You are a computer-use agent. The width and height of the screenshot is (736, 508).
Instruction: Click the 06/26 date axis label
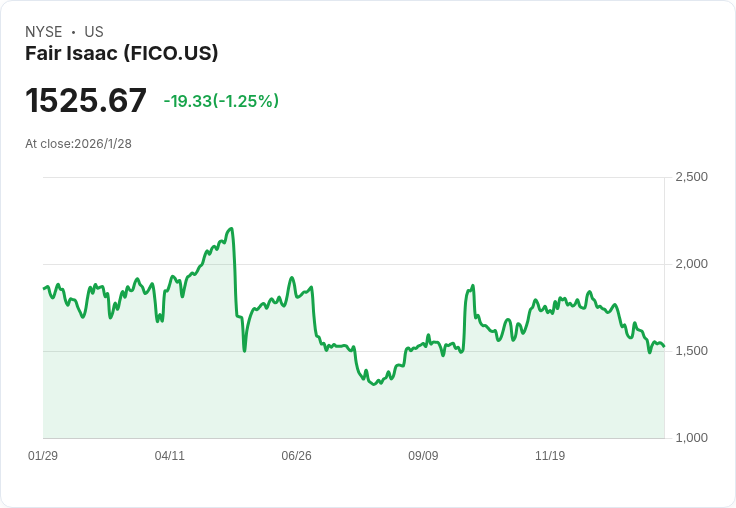click(x=297, y=456)
